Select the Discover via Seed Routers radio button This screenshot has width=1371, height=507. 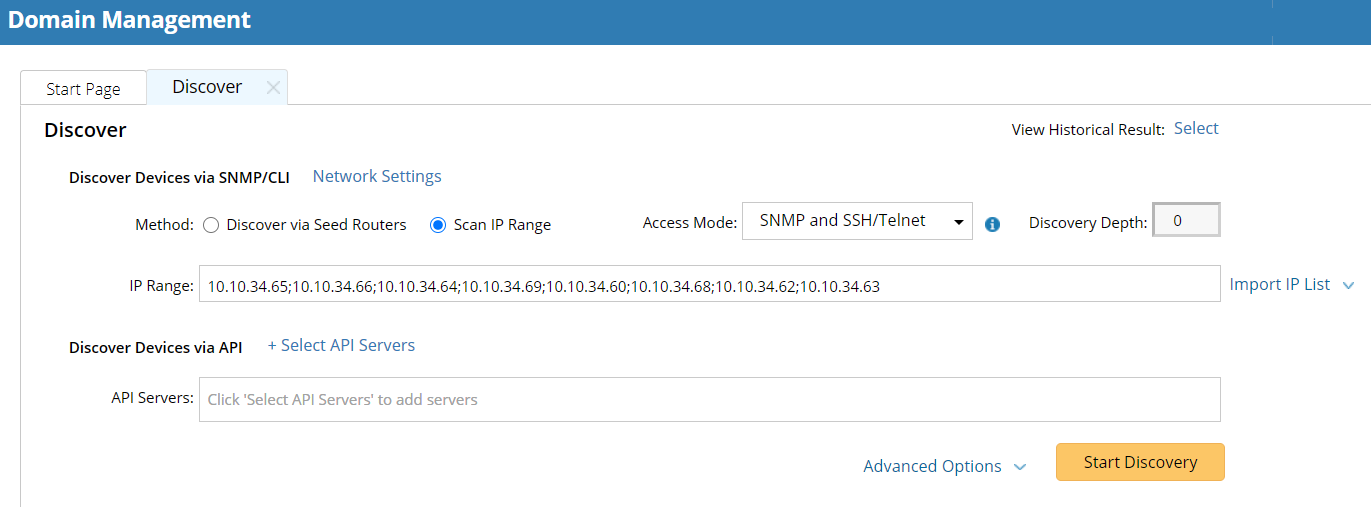[211, 225]
